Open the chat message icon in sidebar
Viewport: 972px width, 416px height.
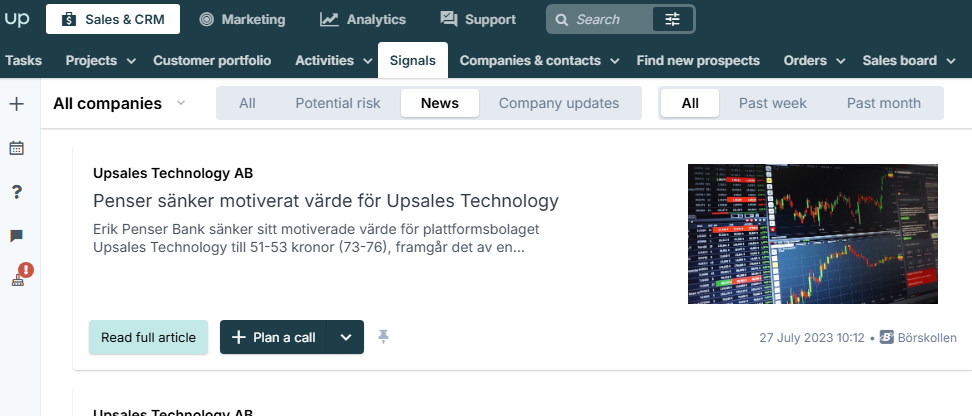pyautogui.click(x=17, y=236)
